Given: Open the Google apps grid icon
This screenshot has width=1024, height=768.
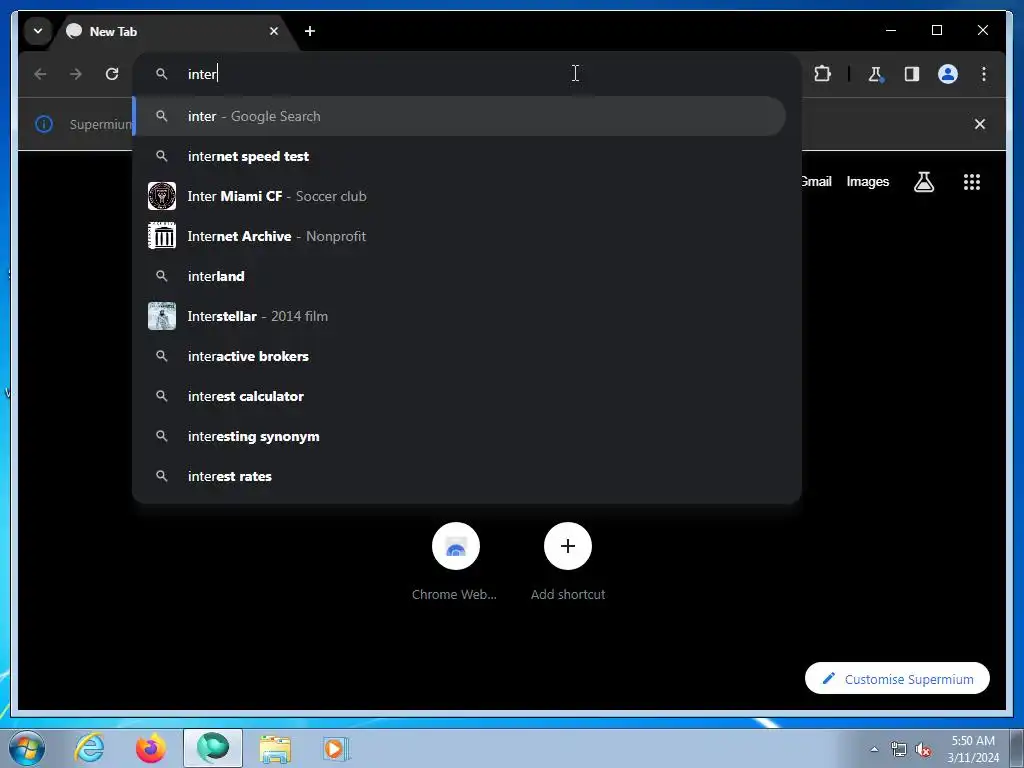Looking at the screenshot, I should pos(972,182).
